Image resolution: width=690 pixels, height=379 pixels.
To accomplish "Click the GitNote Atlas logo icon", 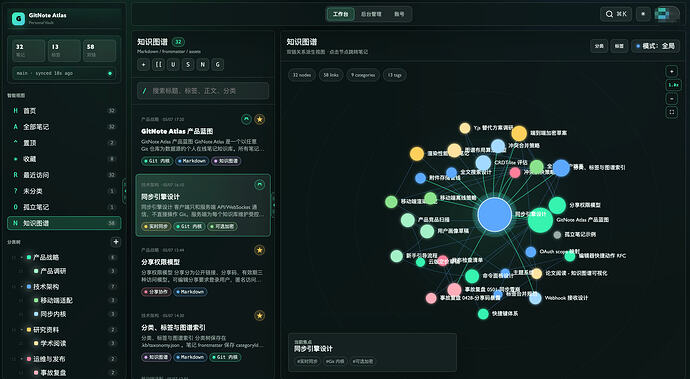I will pos(18,18).
